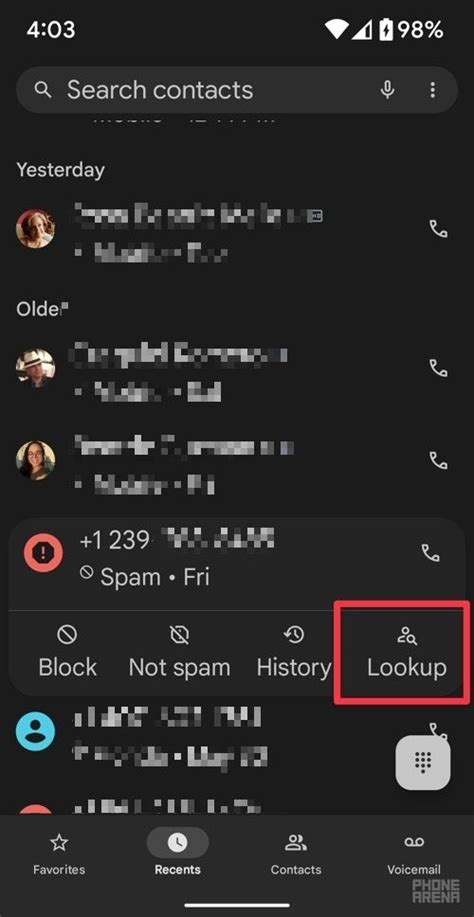Tap the voice search microphone icon
This screenshot has height=917, width=474.
[387, 89]
